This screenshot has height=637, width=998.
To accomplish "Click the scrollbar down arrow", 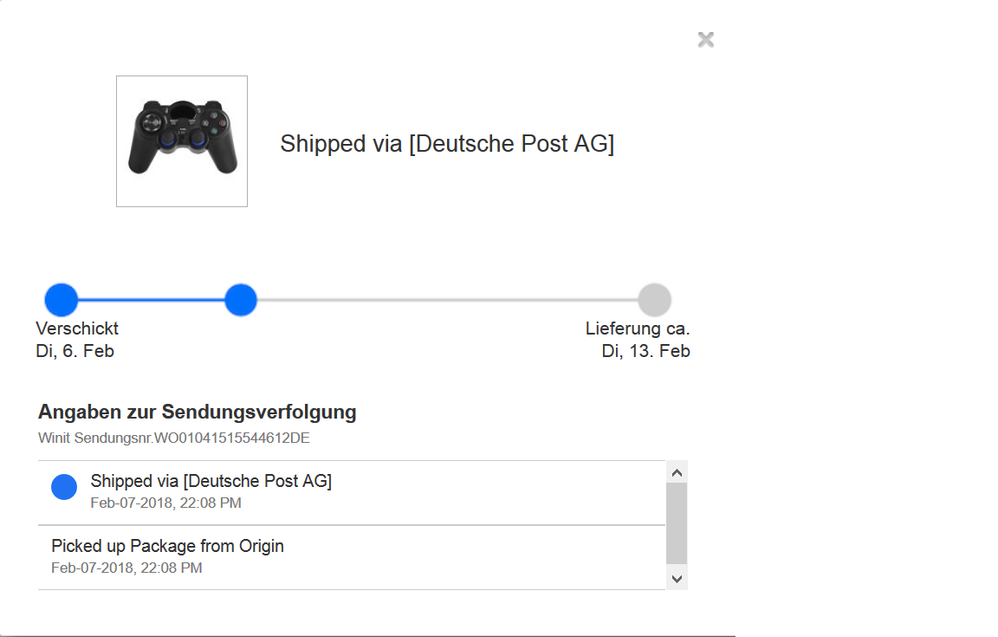I will click(x=676, y=578).
